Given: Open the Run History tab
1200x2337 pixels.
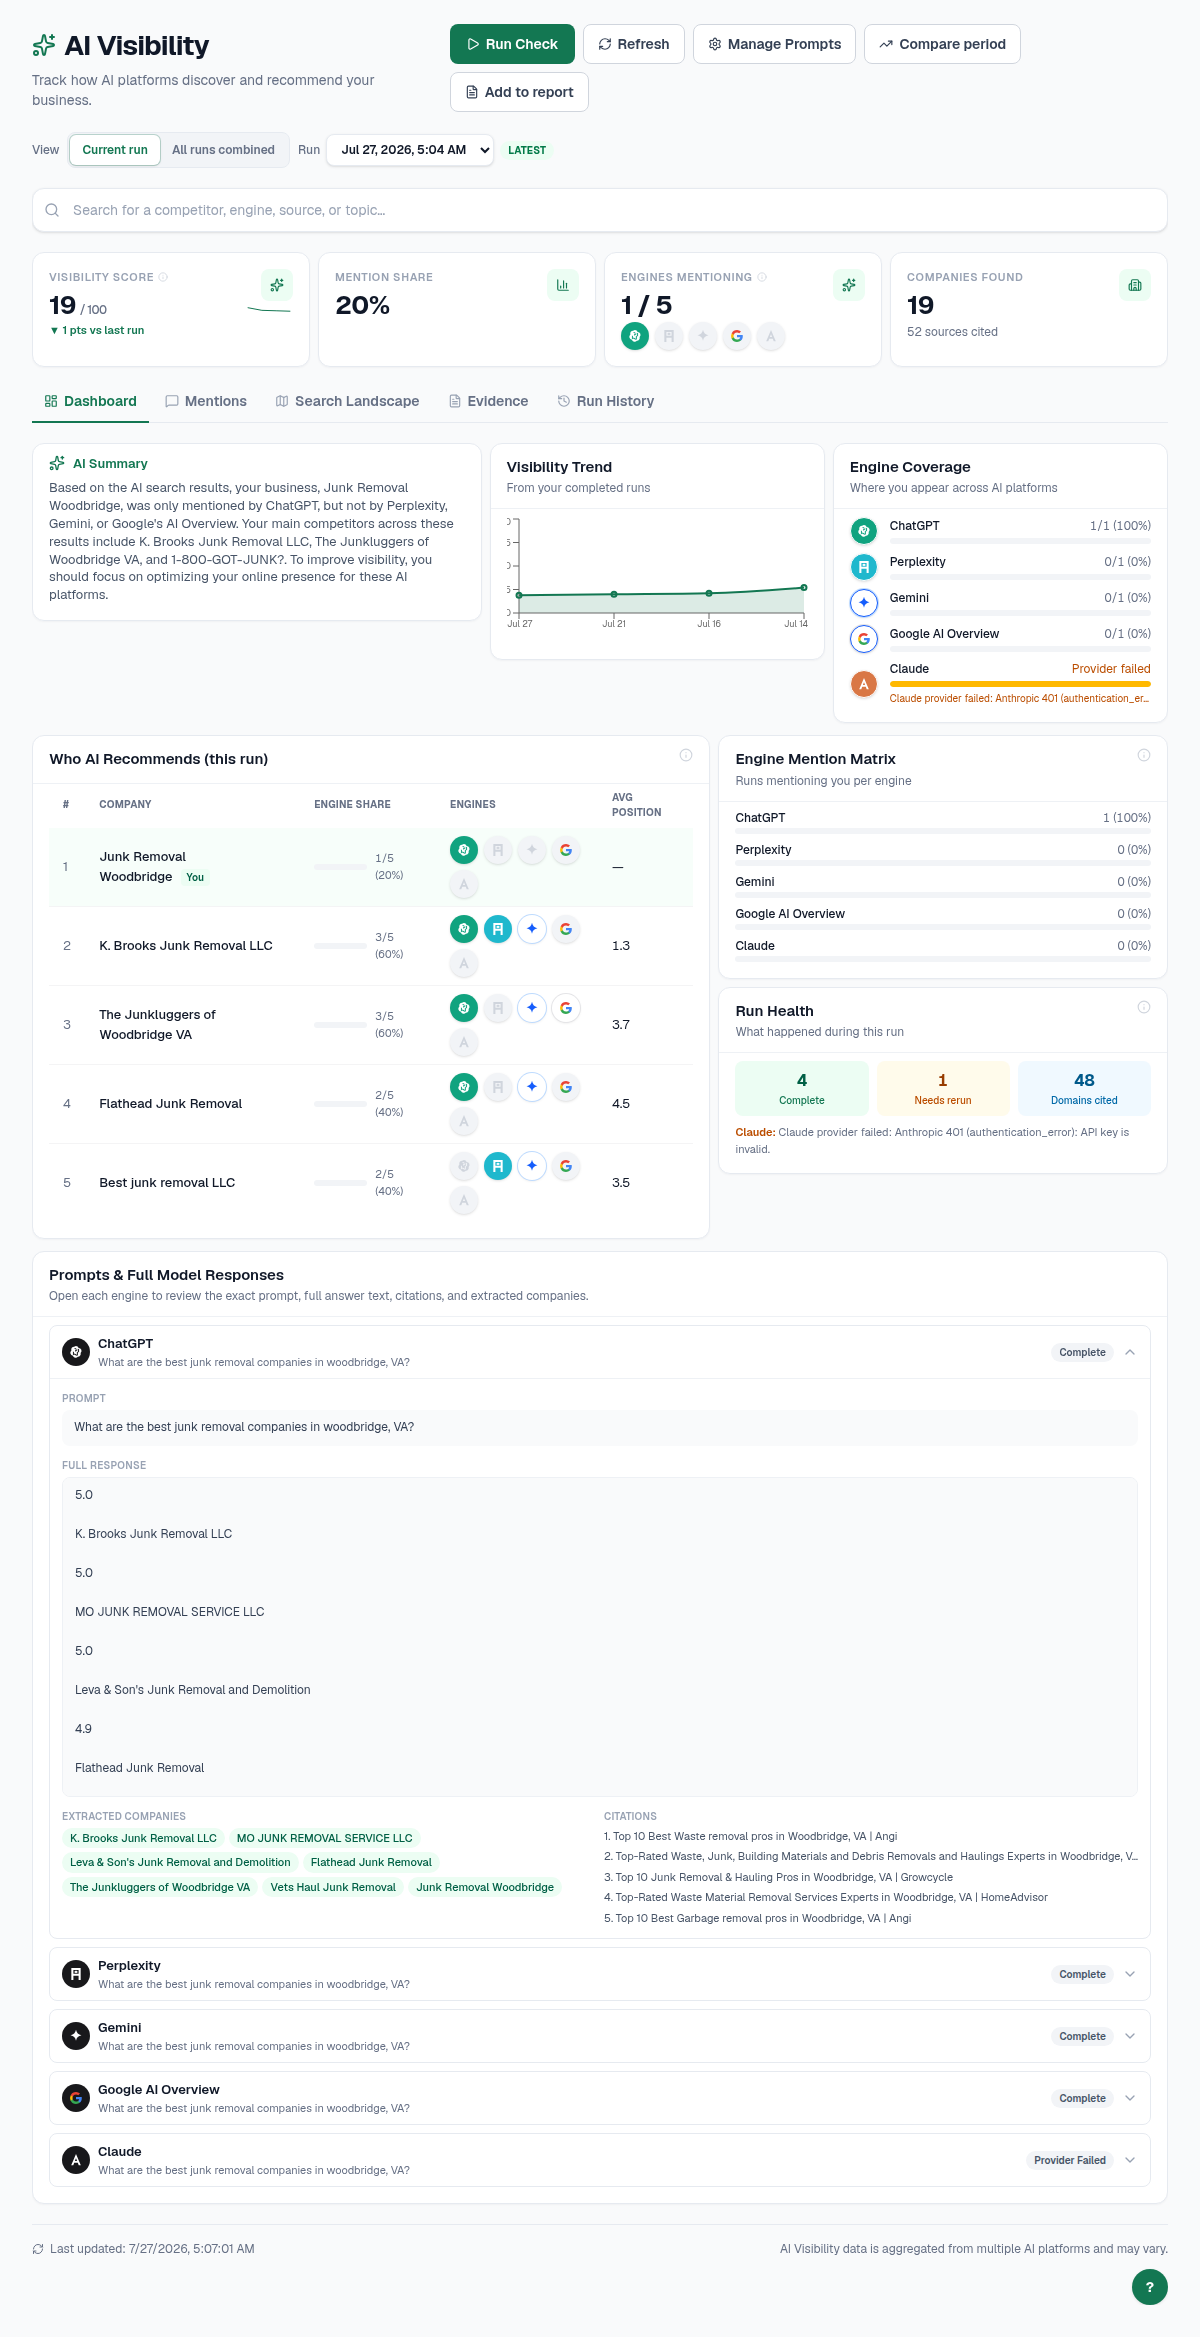Looking at the screenshot, I should click(606, 401).
